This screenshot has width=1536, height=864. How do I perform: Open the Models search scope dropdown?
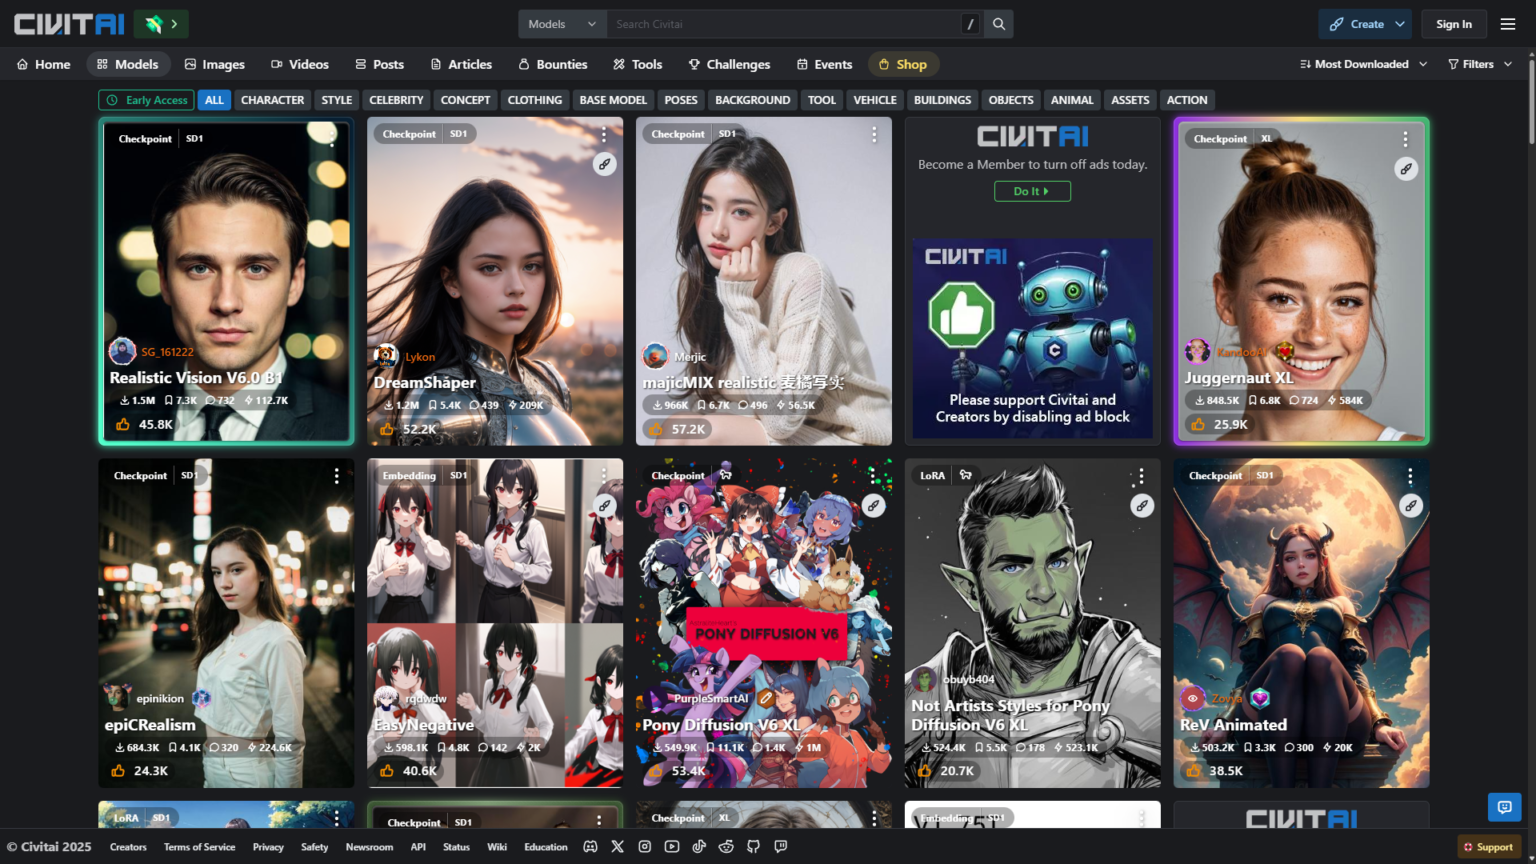[562, 24]
